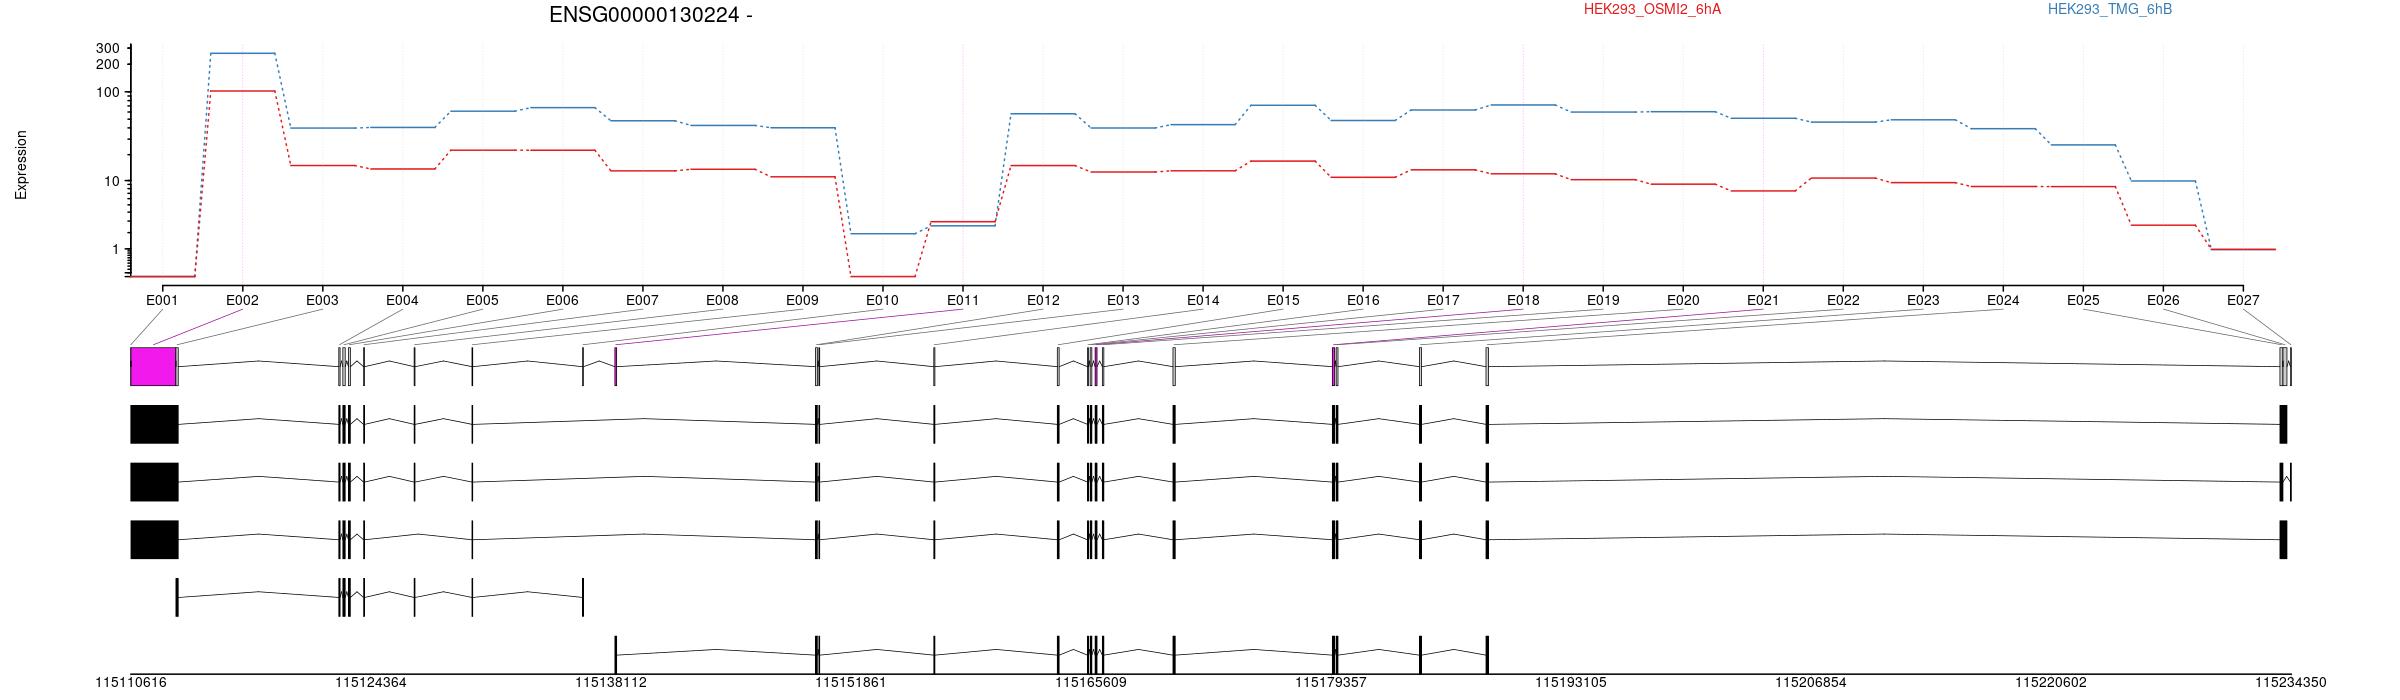Click exon label E008
The height and width of the screenshot is (700, 2400).
[722, 300]
